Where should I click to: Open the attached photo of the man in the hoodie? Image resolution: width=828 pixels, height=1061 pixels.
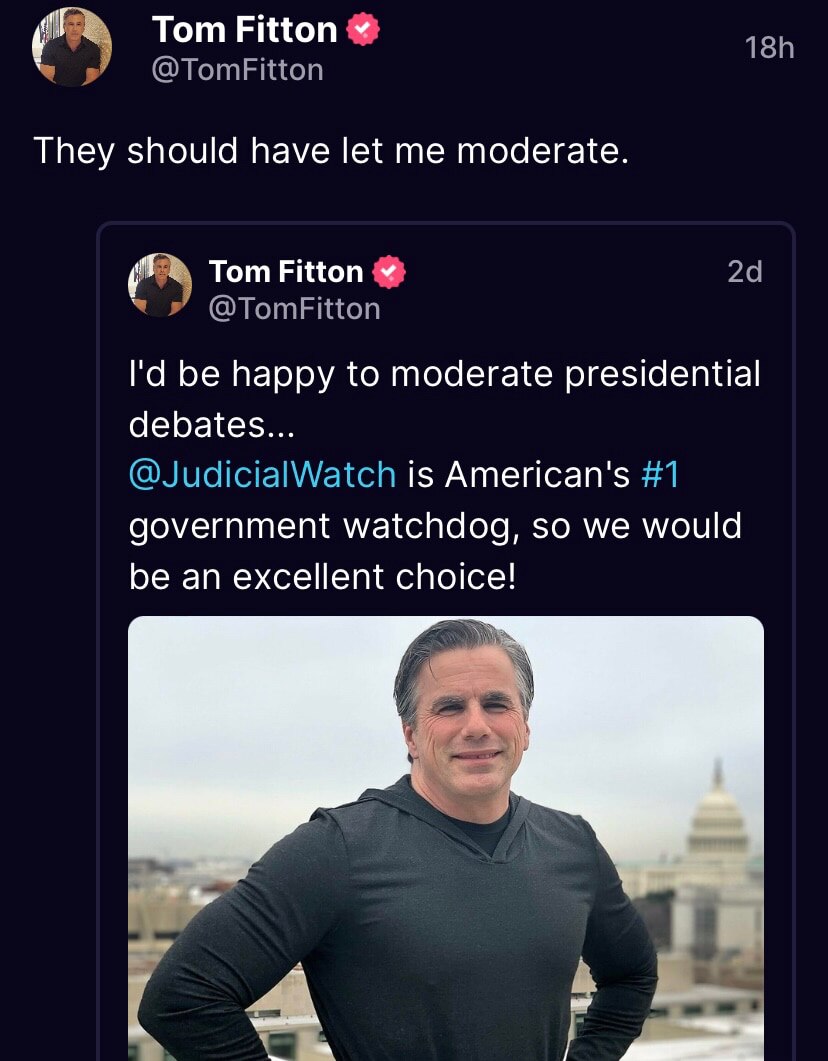445,840
